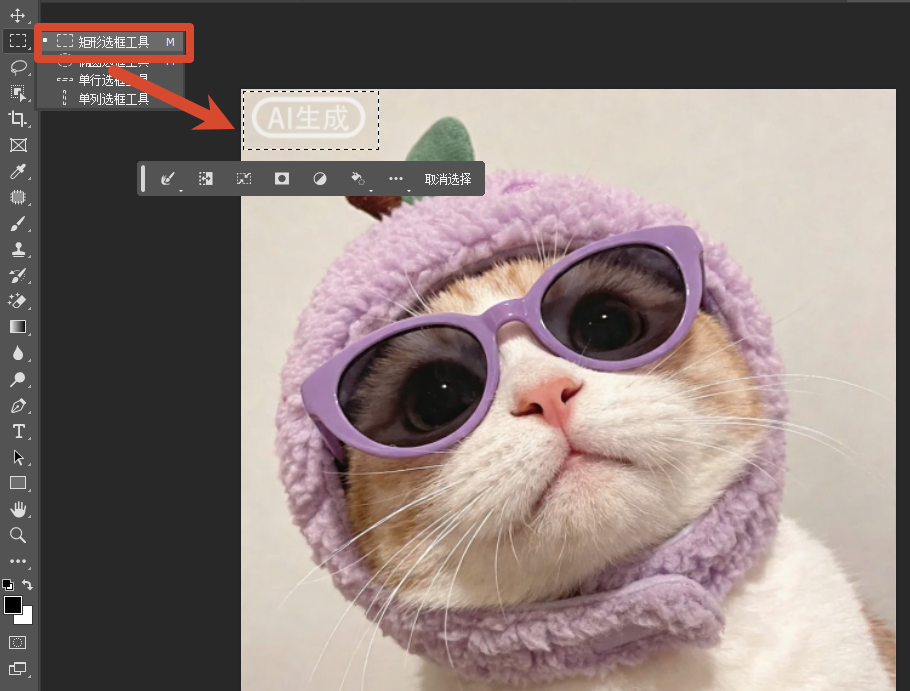
Task: Toggle Quick Mask mode
Action: coord(18,642)
